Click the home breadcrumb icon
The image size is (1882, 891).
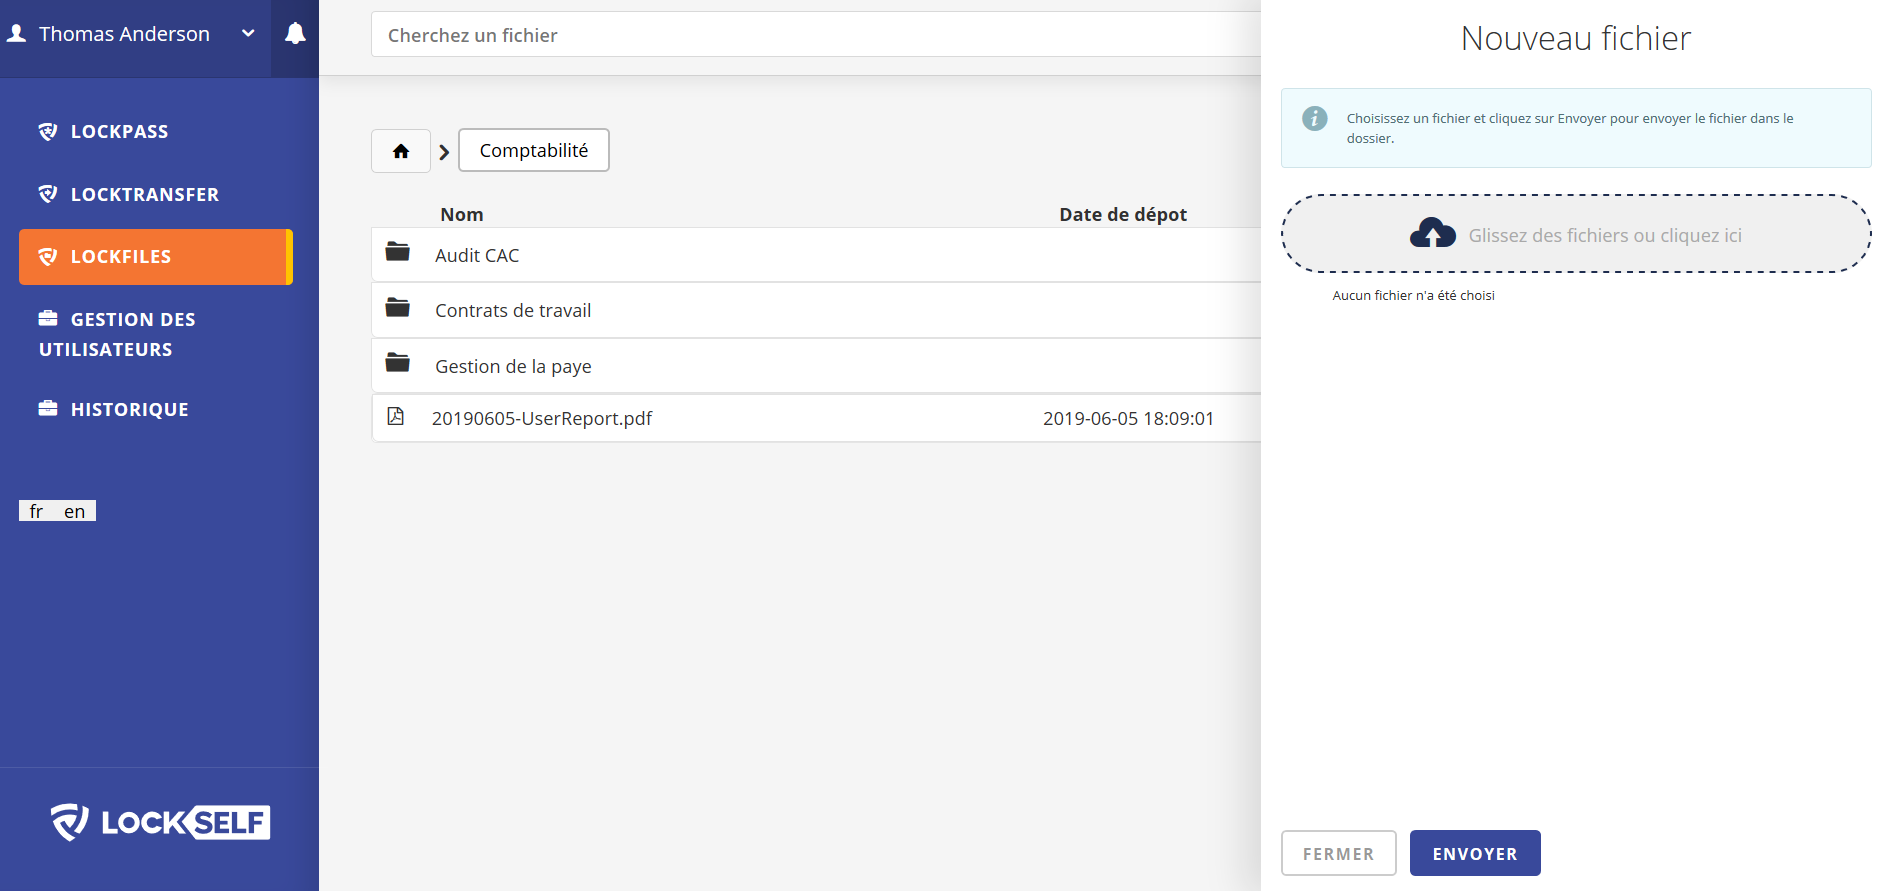point(401,151)
